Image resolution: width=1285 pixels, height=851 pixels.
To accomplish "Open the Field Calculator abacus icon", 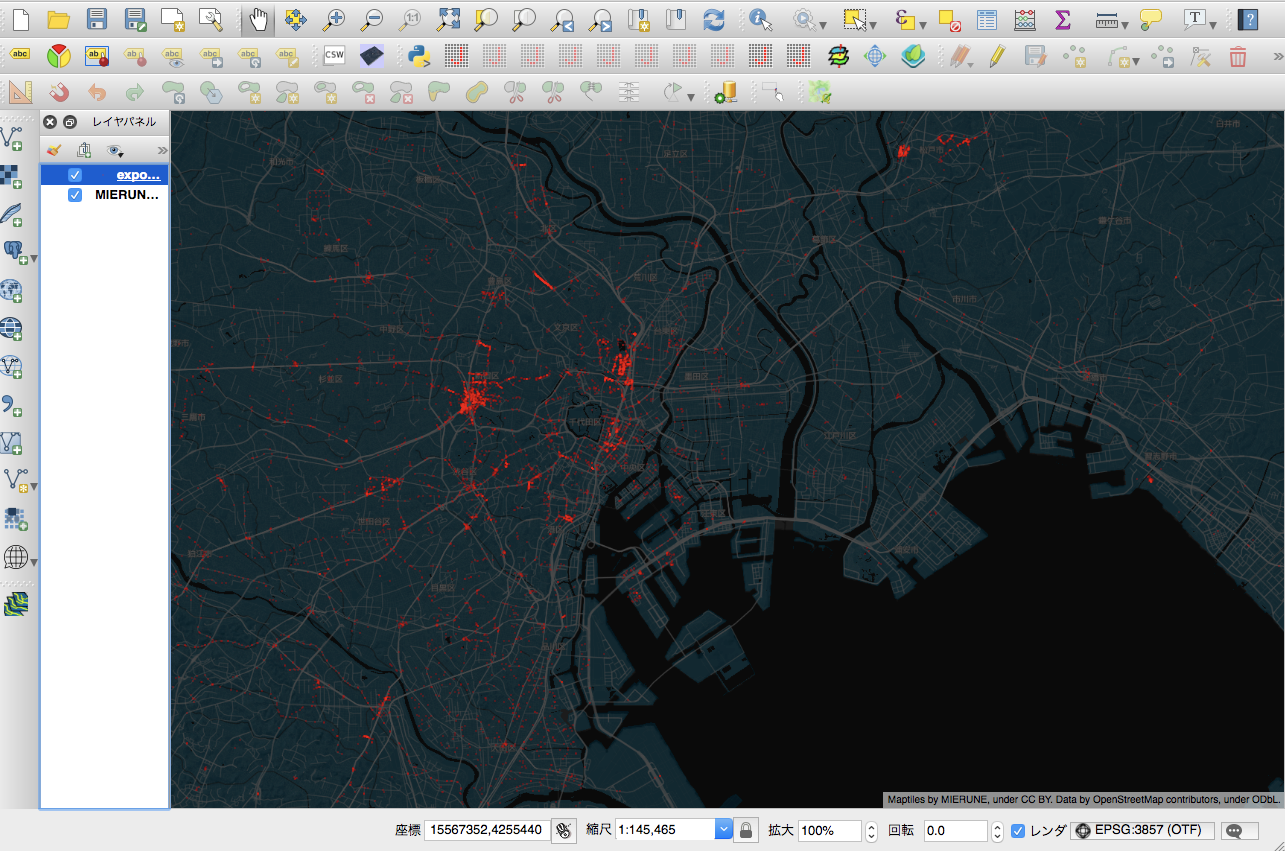I will (1025, 19).
